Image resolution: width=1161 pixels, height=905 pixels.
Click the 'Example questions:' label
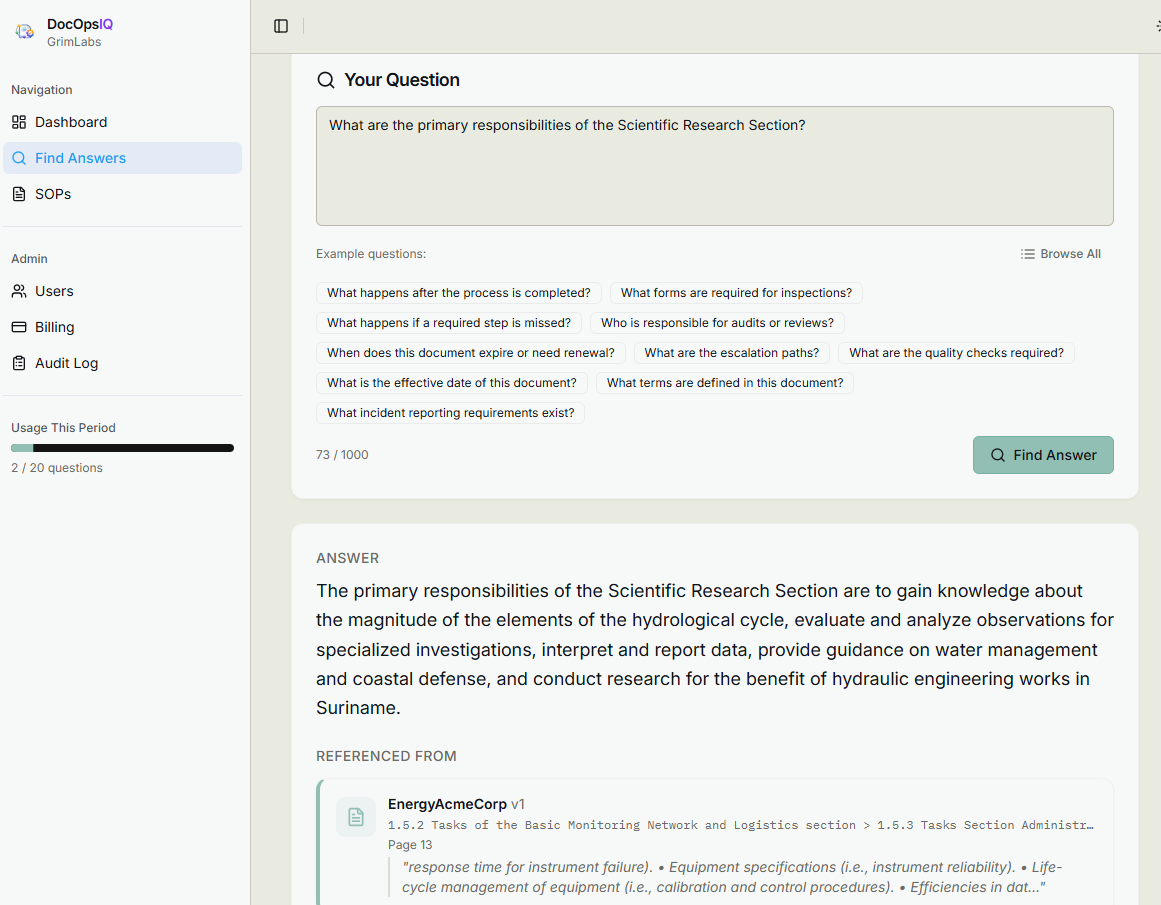tap(371, 254)
